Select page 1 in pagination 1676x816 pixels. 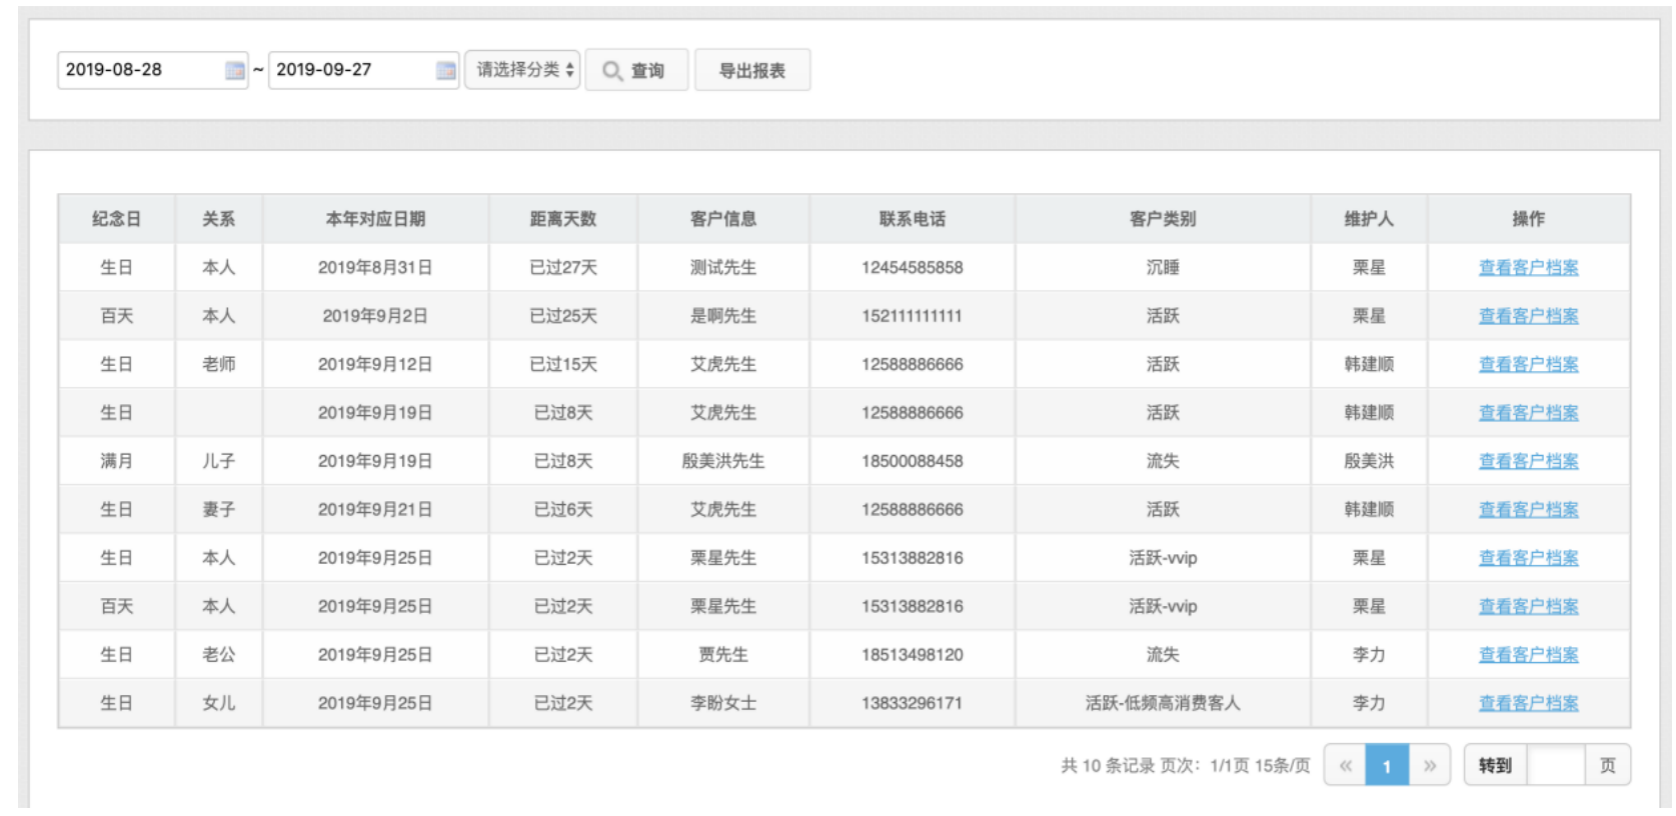click(x=1387, y=766)
